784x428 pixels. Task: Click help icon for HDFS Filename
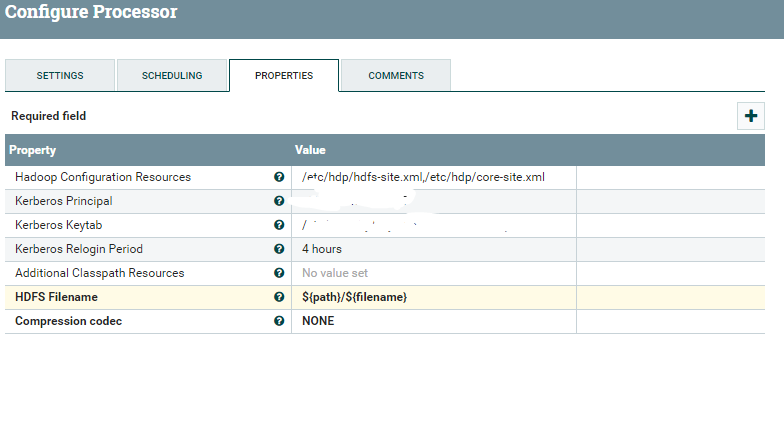279,297
